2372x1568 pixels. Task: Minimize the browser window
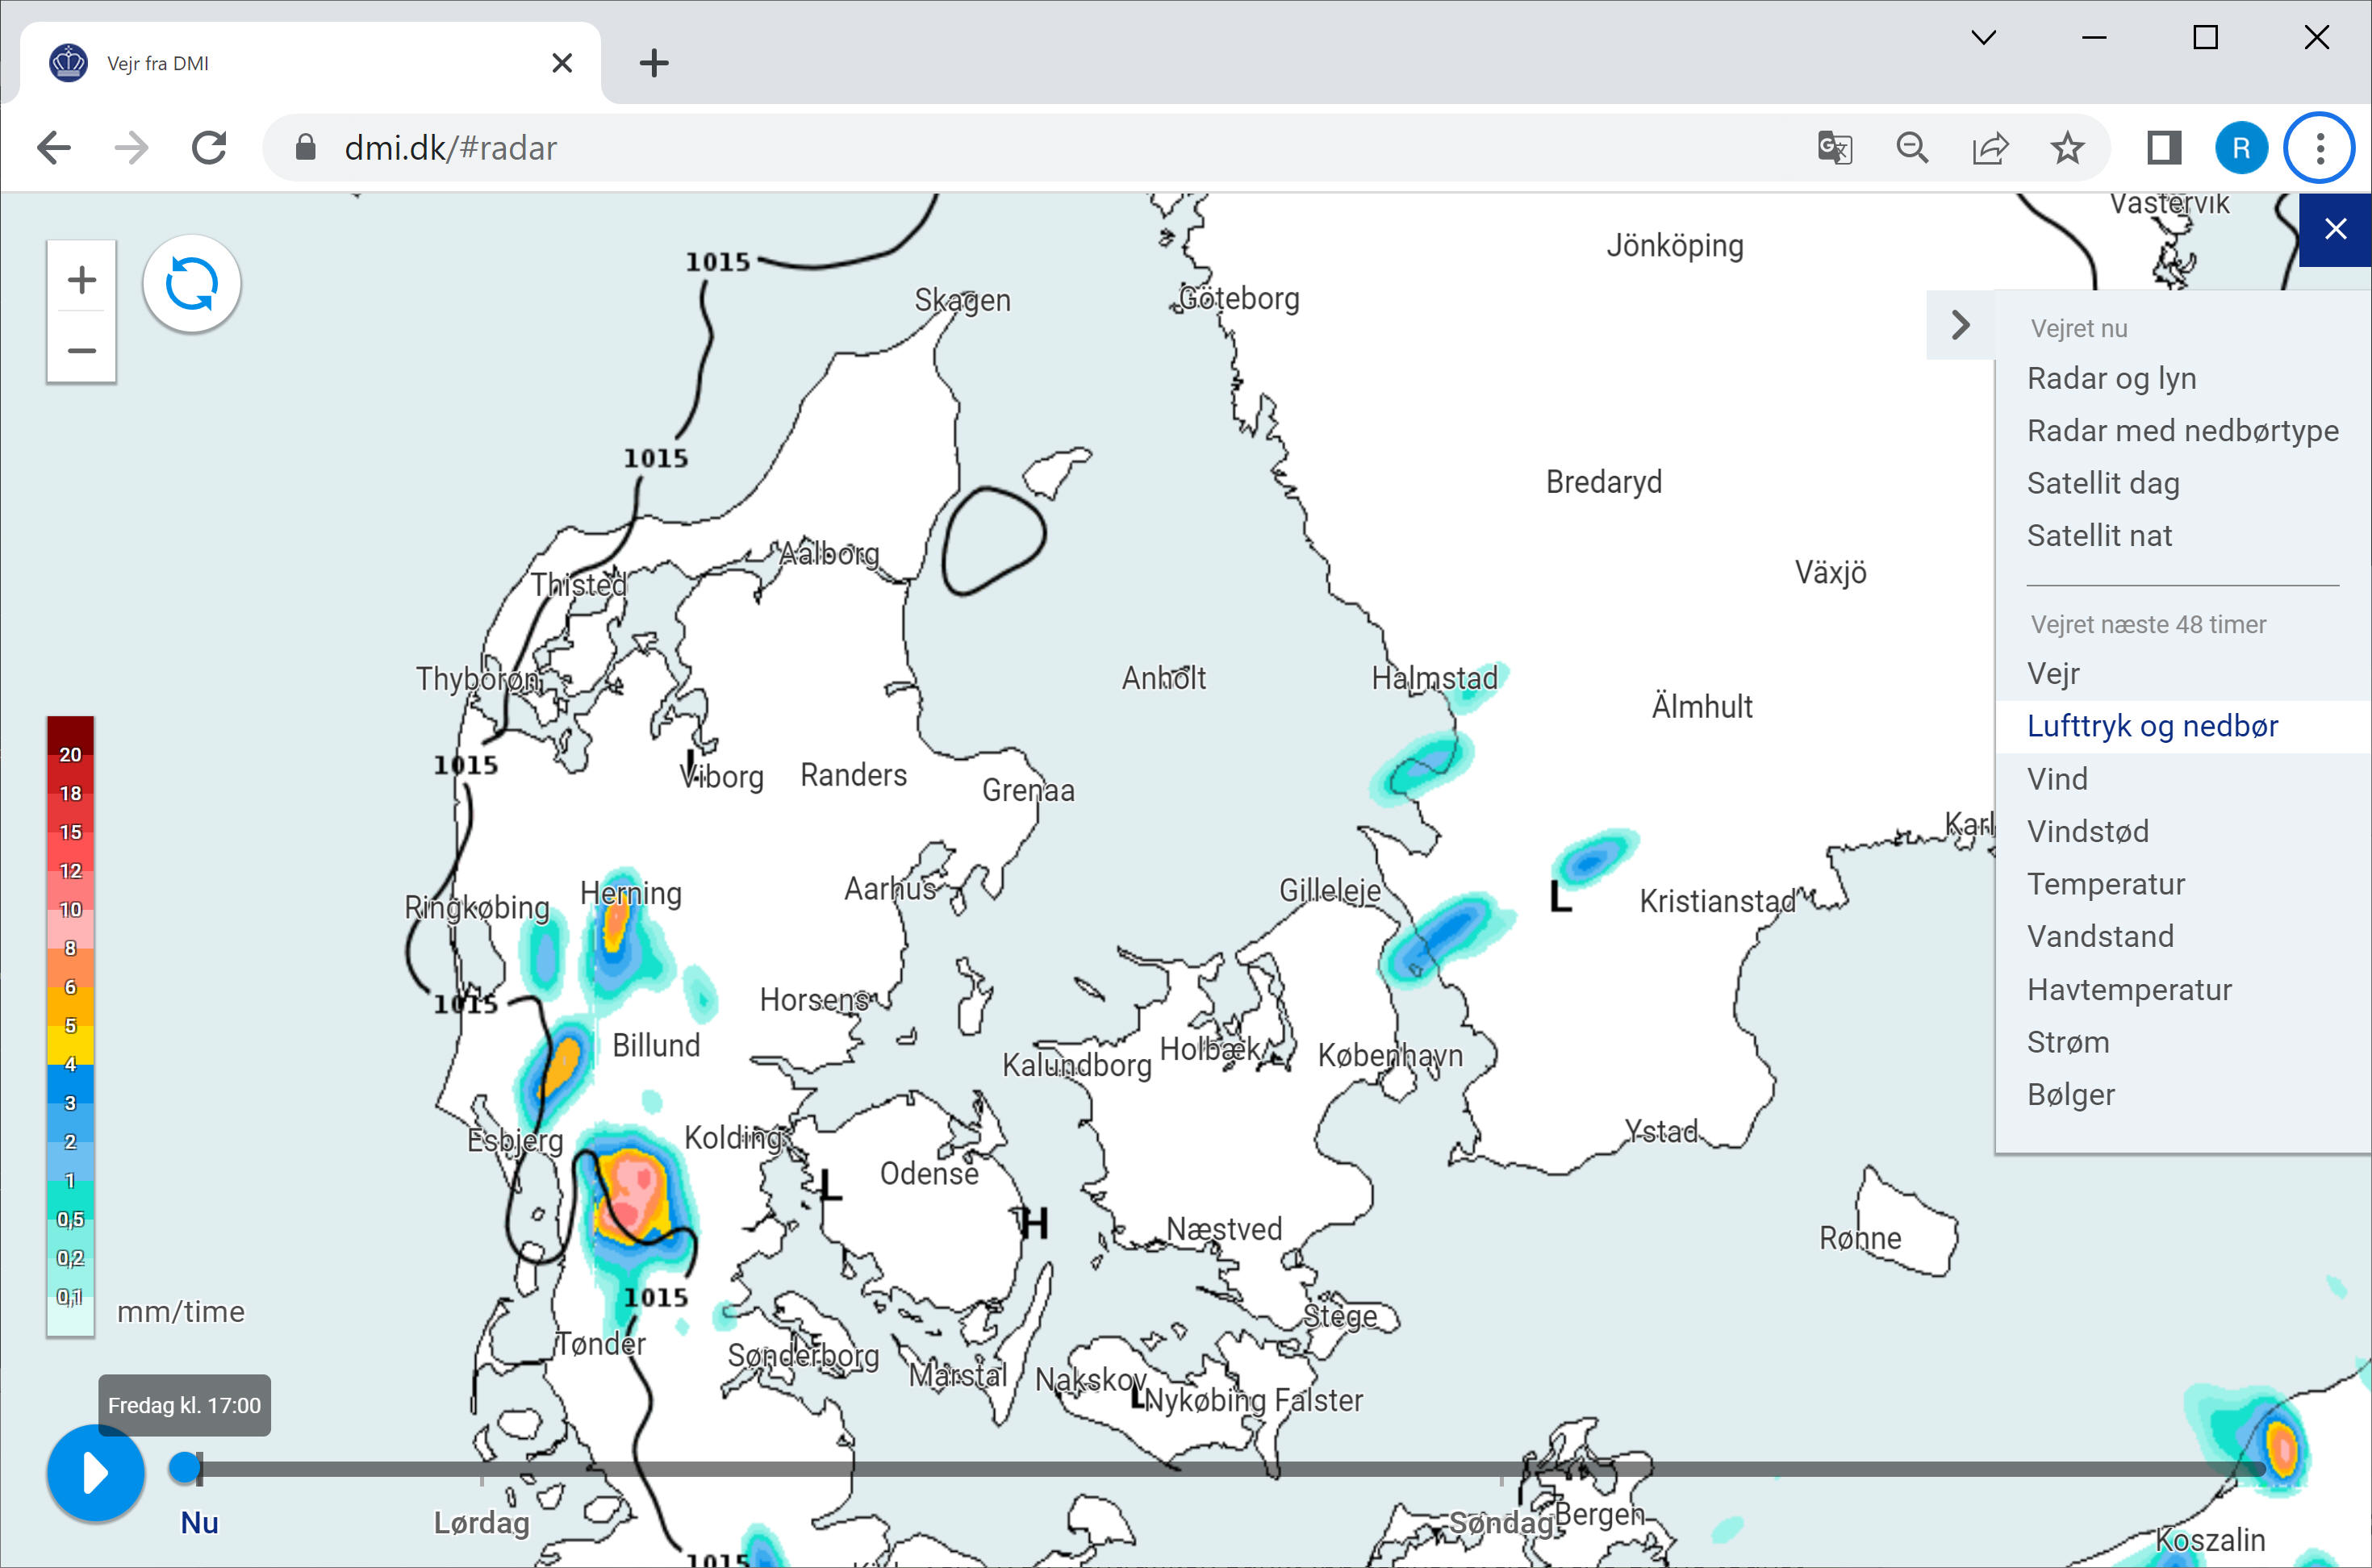pyautogui.click(x=2094, y=38)
